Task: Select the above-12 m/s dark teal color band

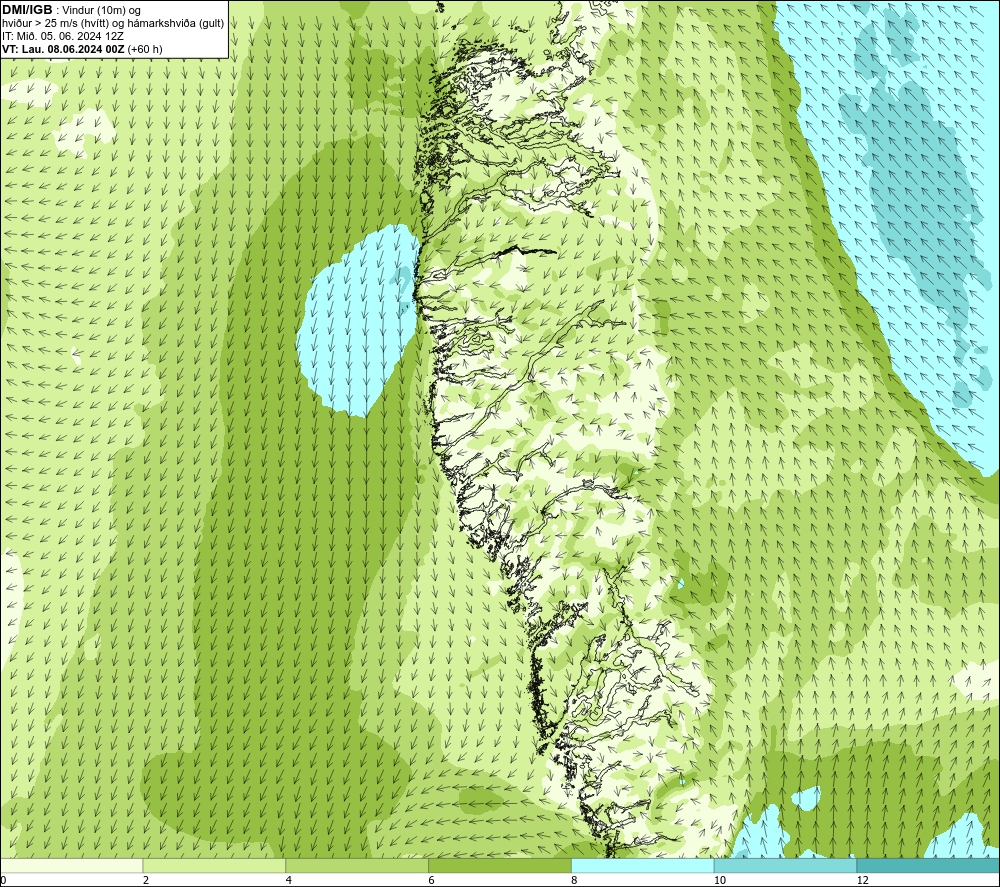Action: [x=929, y=865]
